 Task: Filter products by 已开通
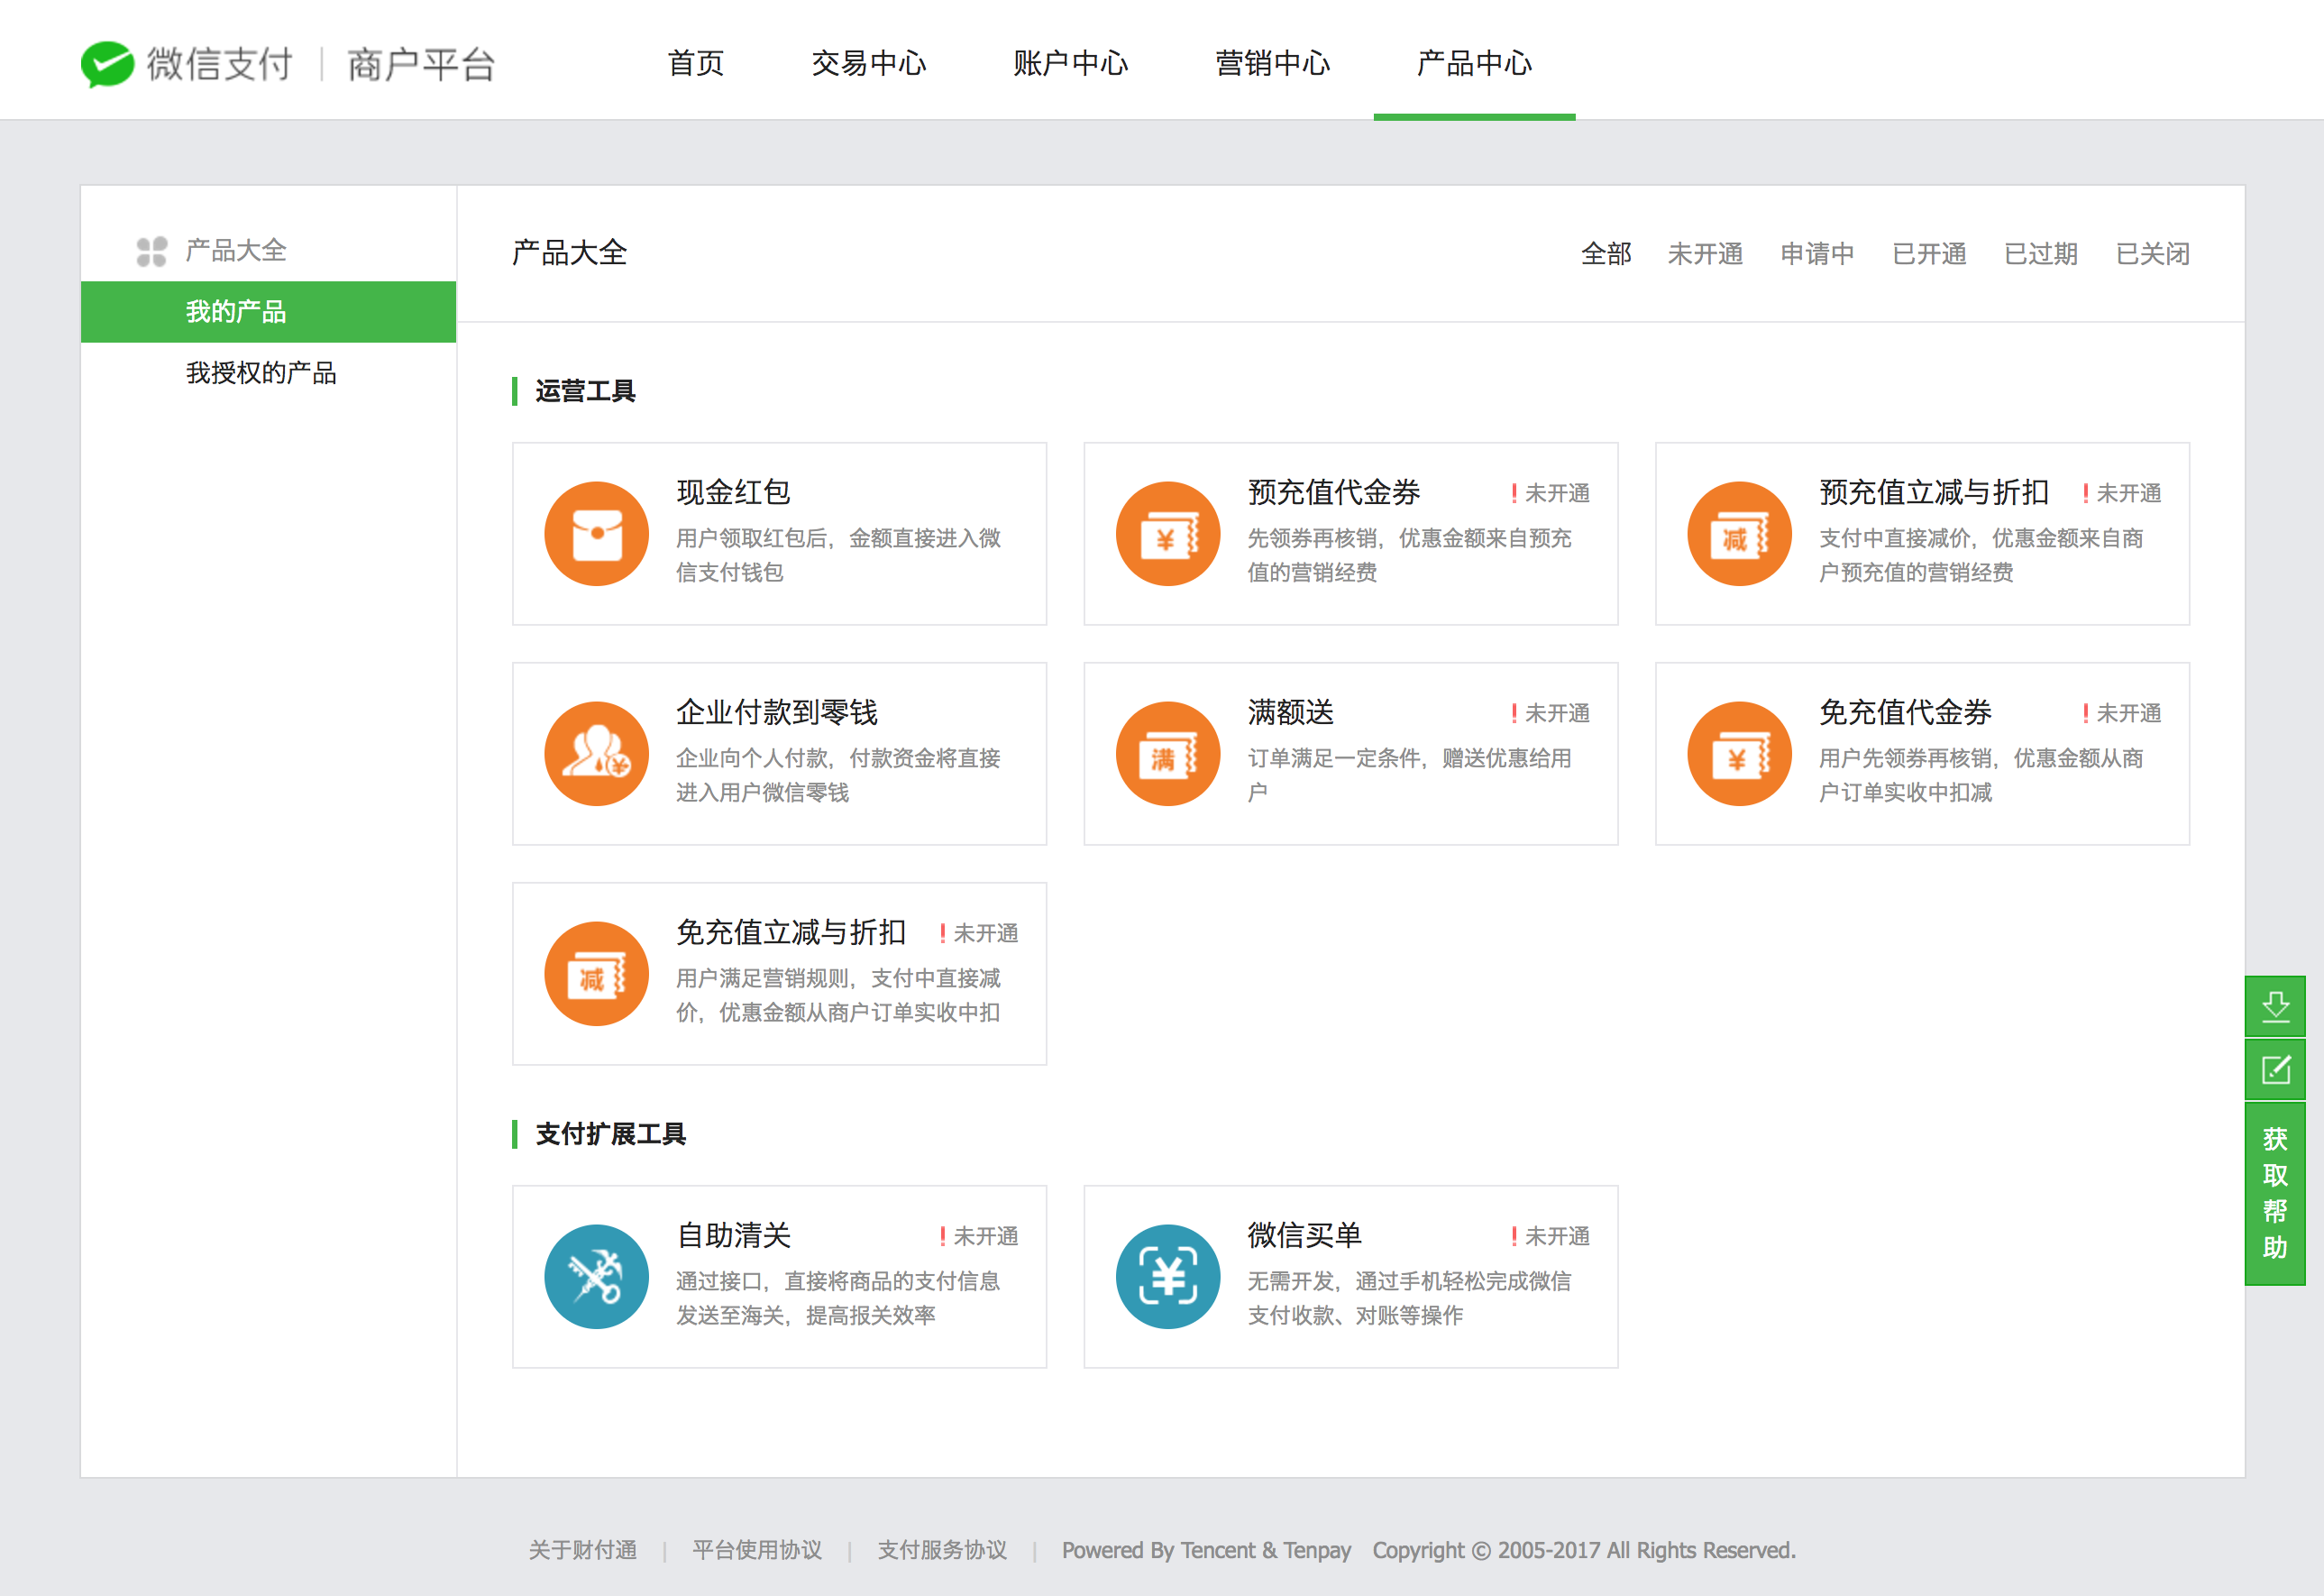(x=1929, y=254)
